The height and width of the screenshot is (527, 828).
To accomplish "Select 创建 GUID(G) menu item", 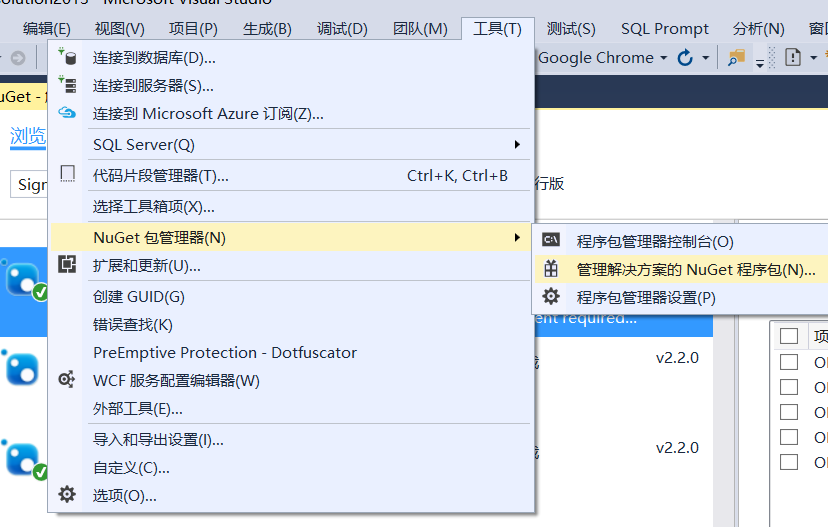I will tap(290, 297).
